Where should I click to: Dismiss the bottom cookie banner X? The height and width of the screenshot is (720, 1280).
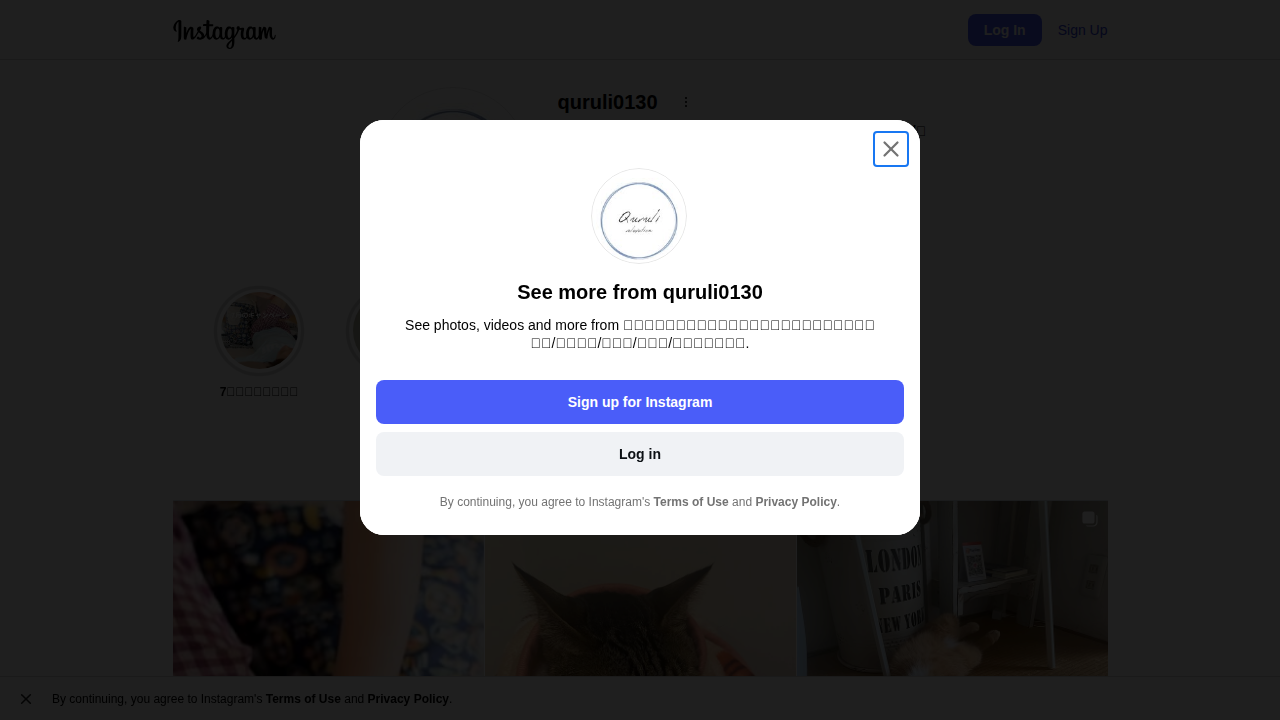click(26, 699)
